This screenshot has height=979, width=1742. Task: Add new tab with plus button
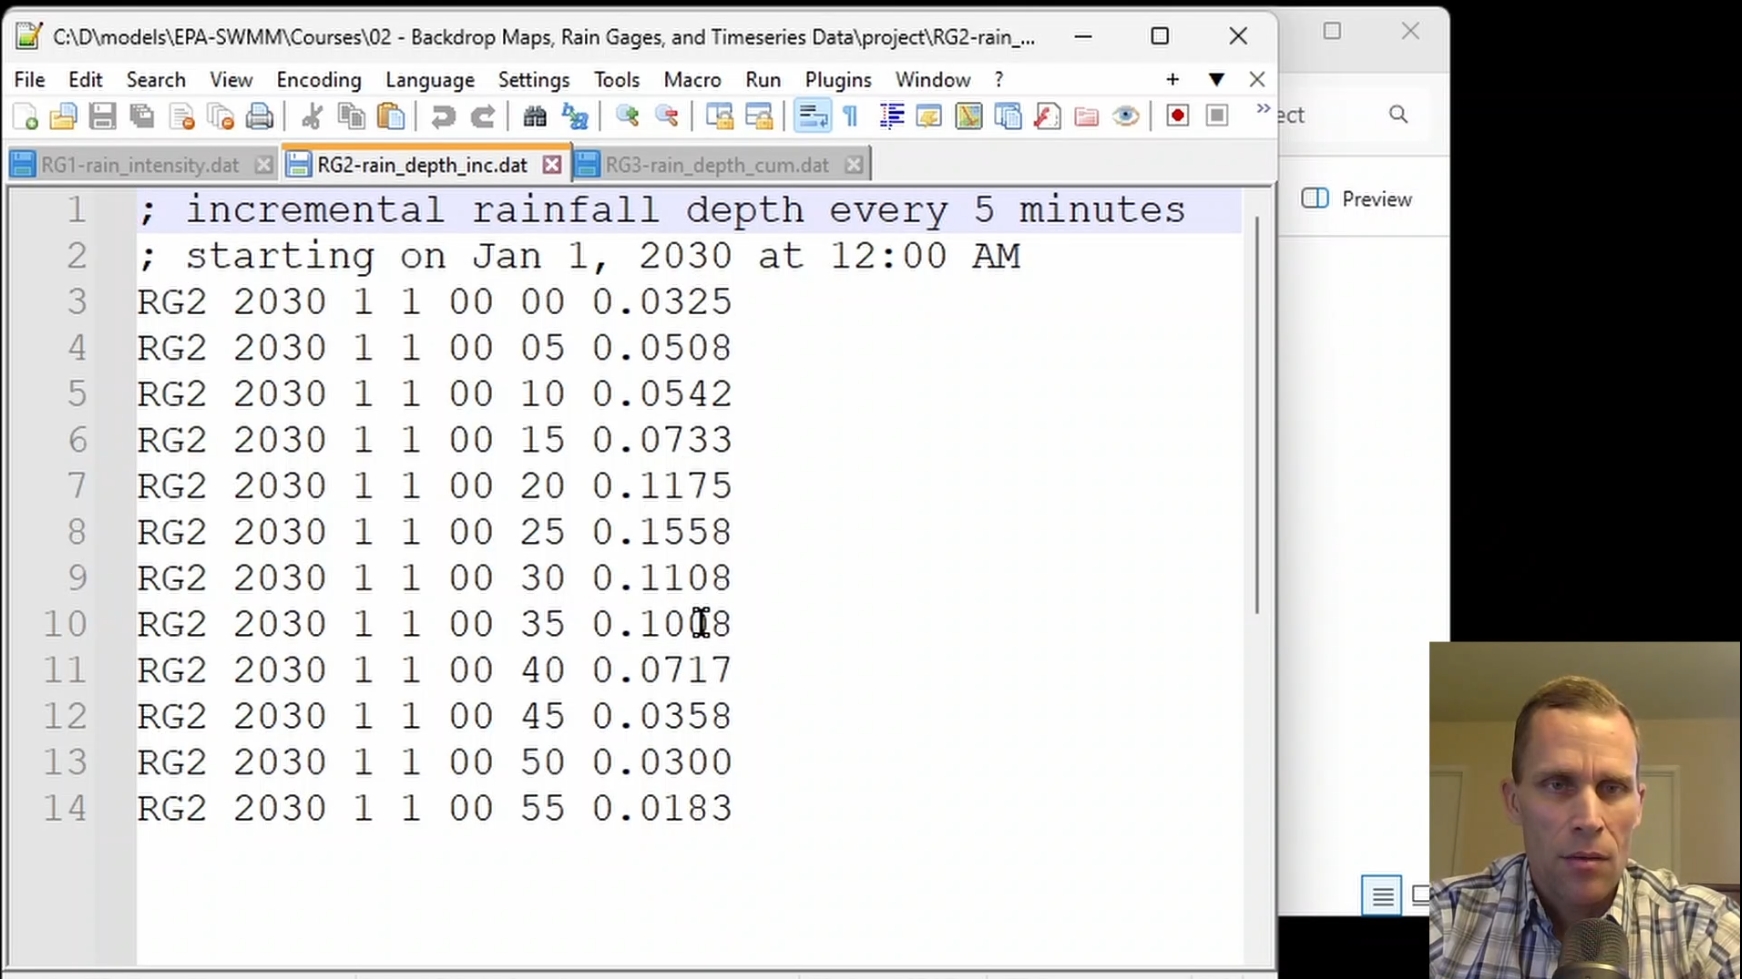[1172, 79]
